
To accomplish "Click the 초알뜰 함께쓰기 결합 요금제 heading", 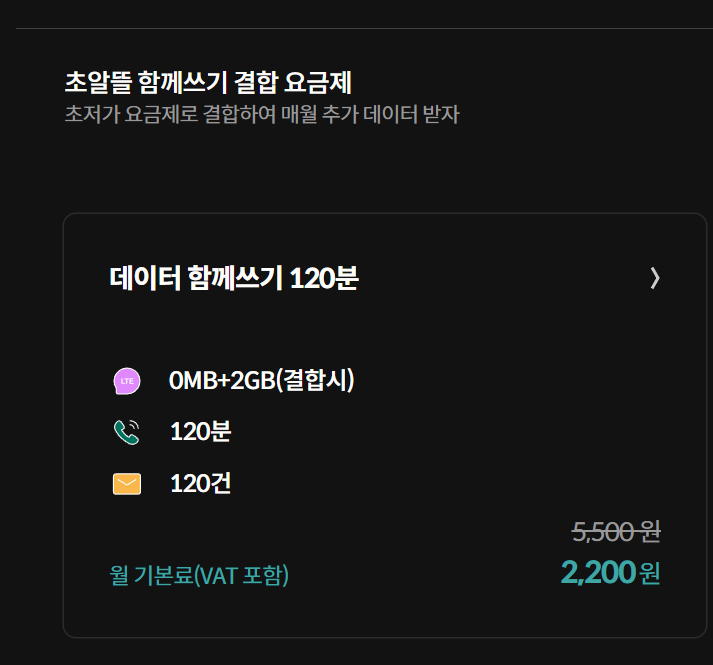I will [x=207, y=81].
